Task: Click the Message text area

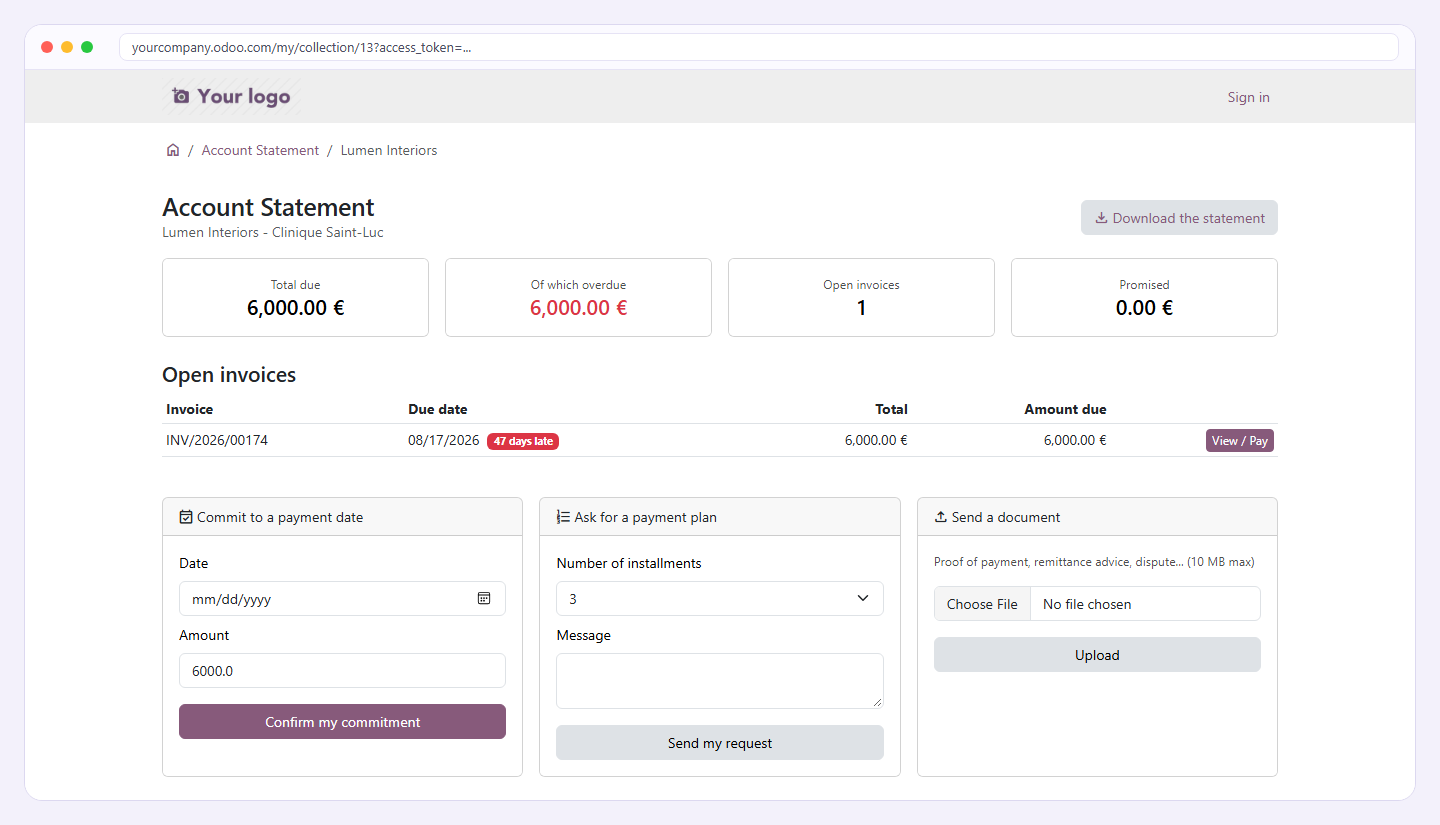Action: 720,681
